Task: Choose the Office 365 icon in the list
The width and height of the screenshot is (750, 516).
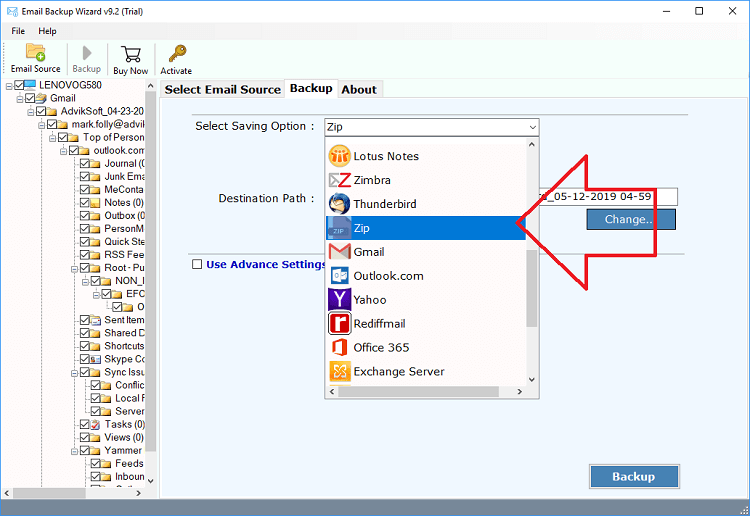Action: coord(339,347)
